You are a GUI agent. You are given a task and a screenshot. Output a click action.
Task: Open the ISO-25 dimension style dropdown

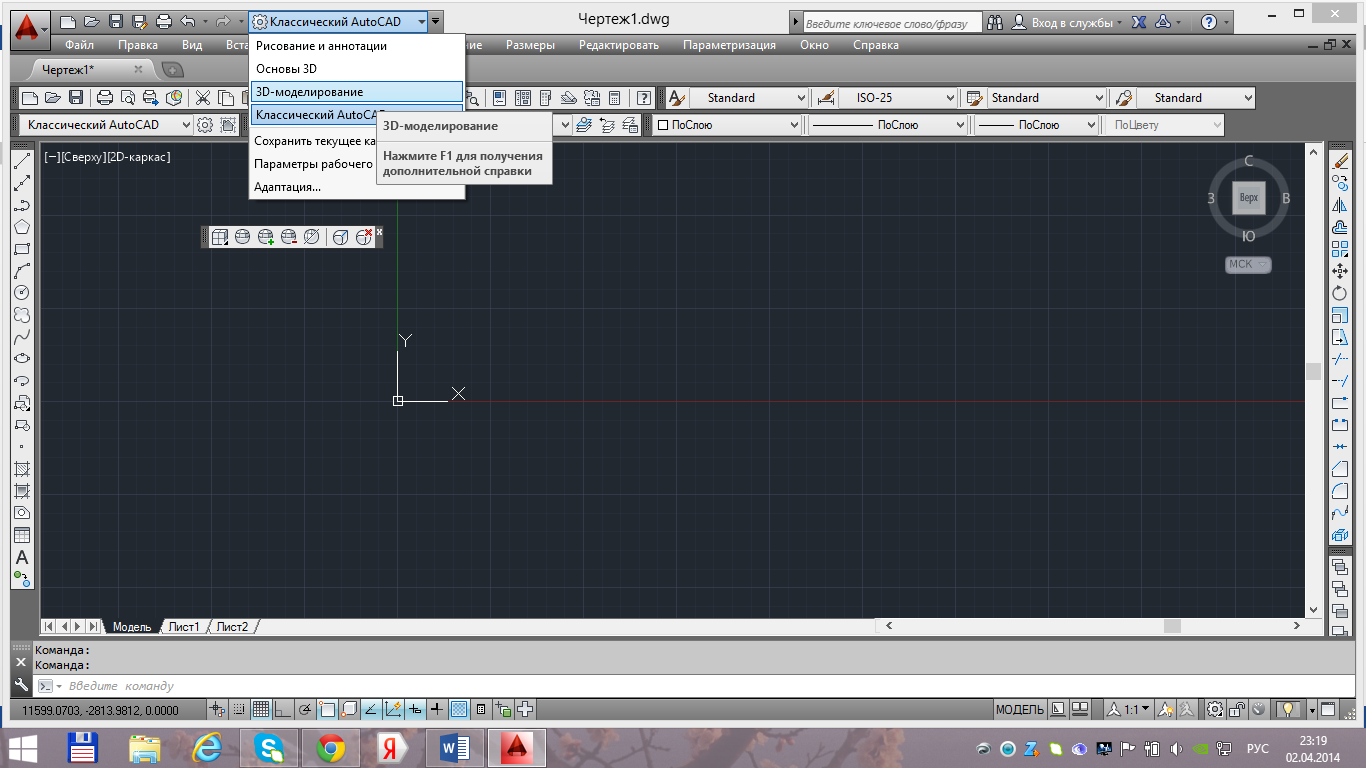898,98
